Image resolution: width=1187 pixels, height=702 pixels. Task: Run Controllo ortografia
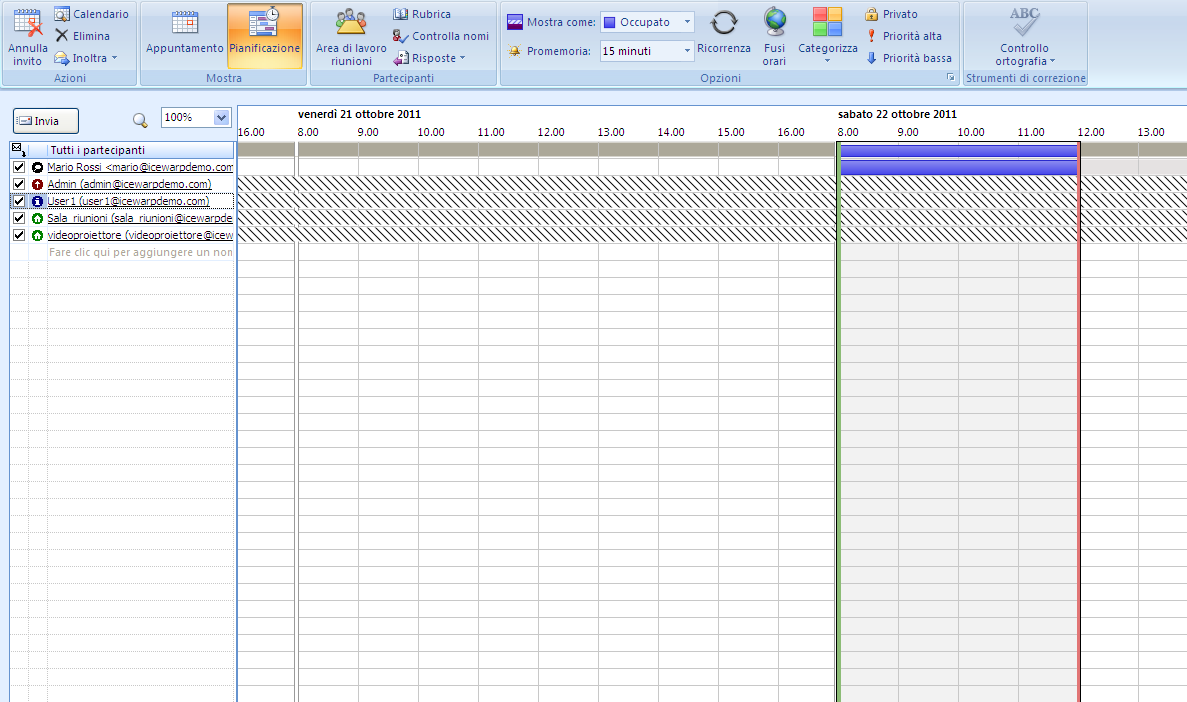(x=1025, y=36)
